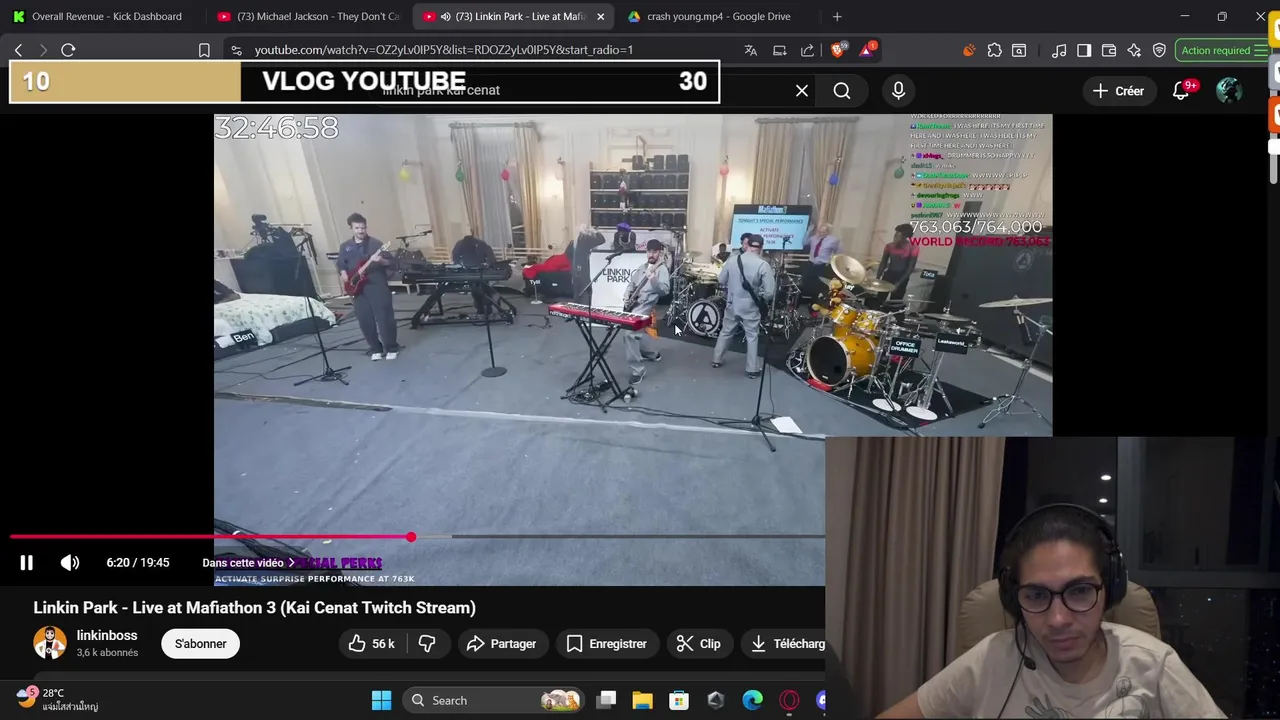Pause the Linkin Park video
Screen dimensions: 1280x720
(x=27, y=563)
